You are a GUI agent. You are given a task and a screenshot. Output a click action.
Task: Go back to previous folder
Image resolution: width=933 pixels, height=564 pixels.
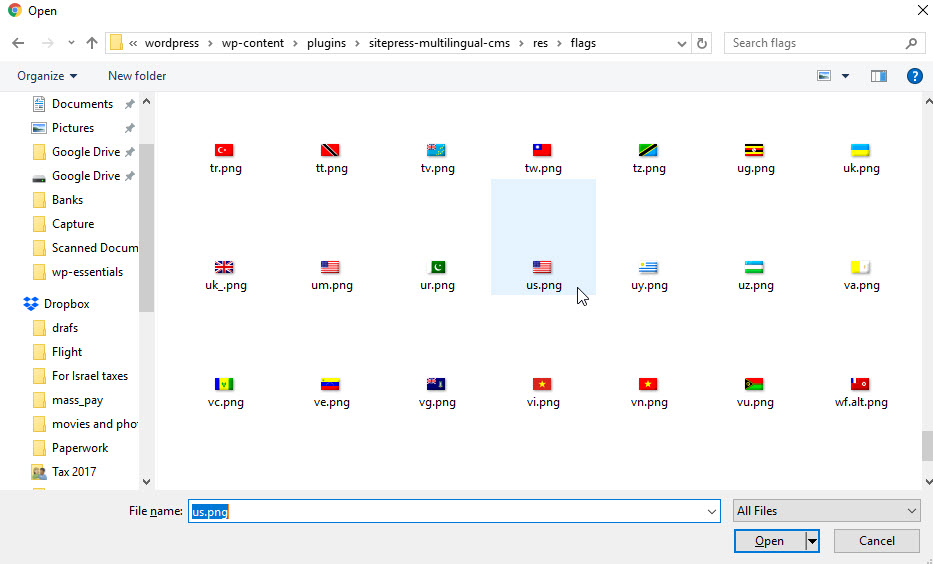click(x=18, y=43)
